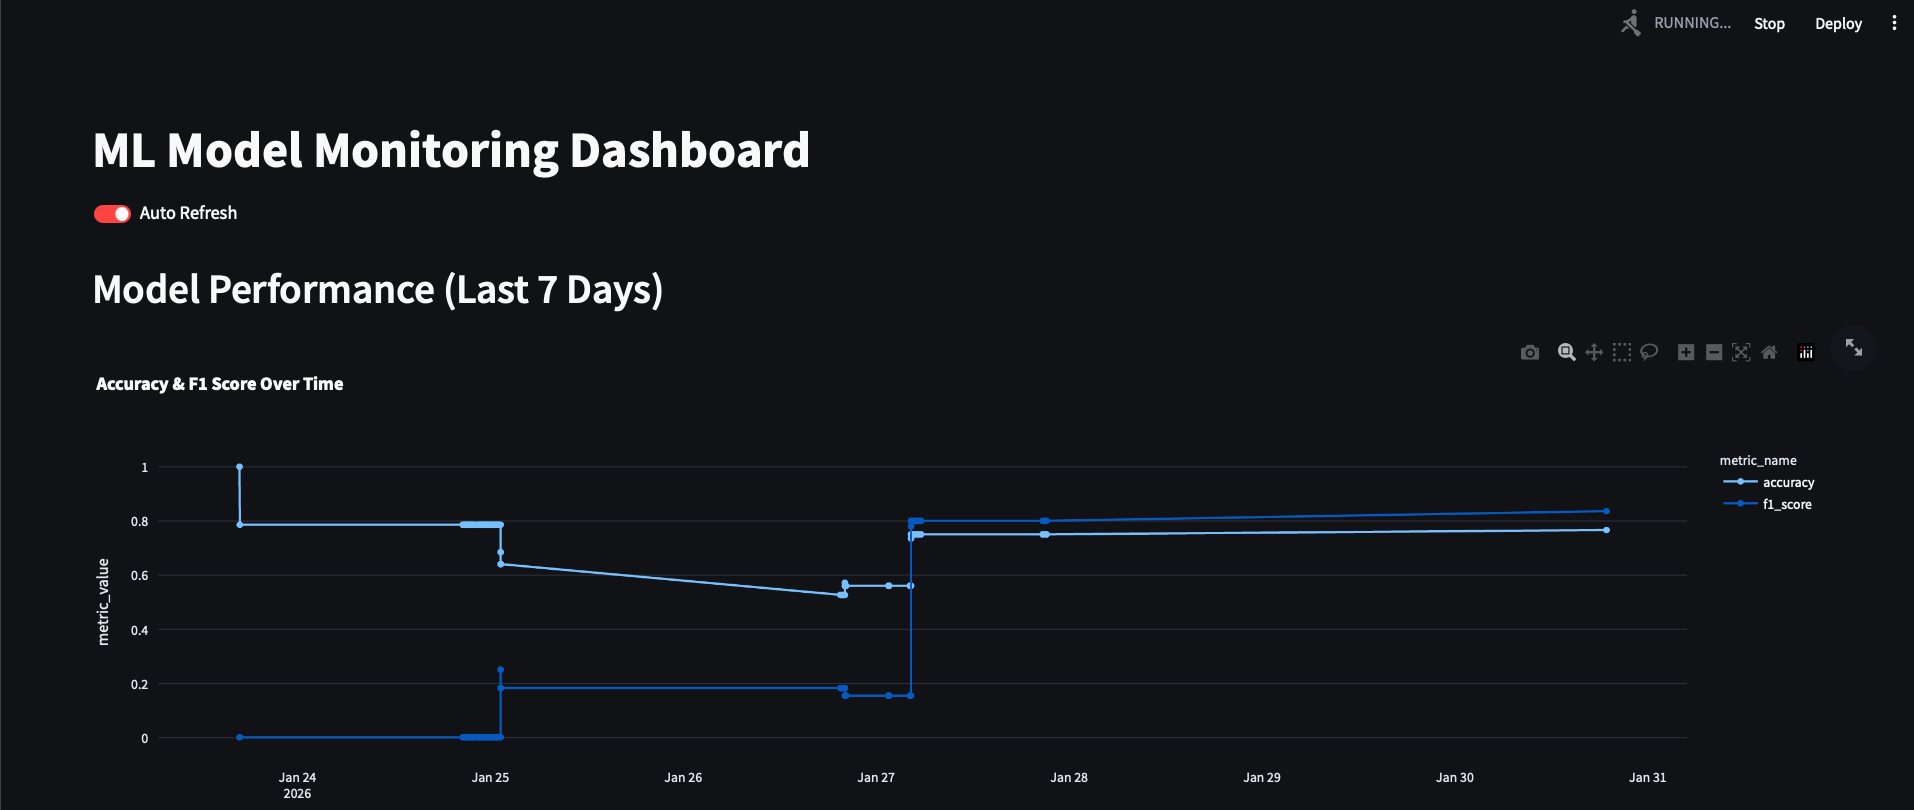
Task: Click Model Performance (Last 7 Days) heading
Action: click(378, 290)
